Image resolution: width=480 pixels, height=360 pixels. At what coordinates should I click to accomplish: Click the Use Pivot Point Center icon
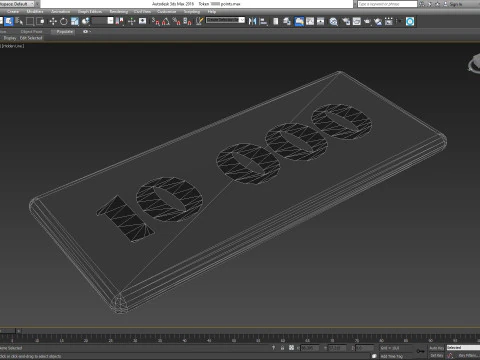pos(119,21)
